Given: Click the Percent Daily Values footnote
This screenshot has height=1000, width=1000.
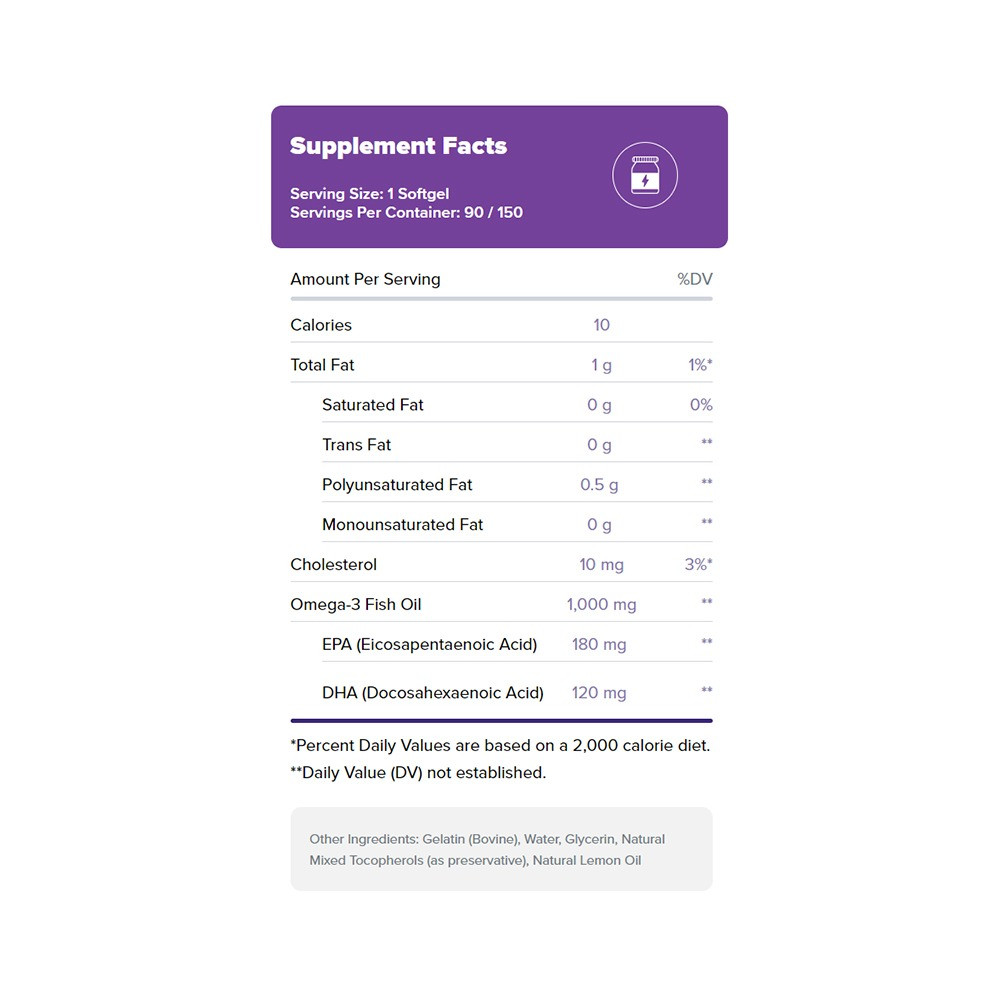Looking at the screenshot, I should pyautogui.click(x=500, y=746).
